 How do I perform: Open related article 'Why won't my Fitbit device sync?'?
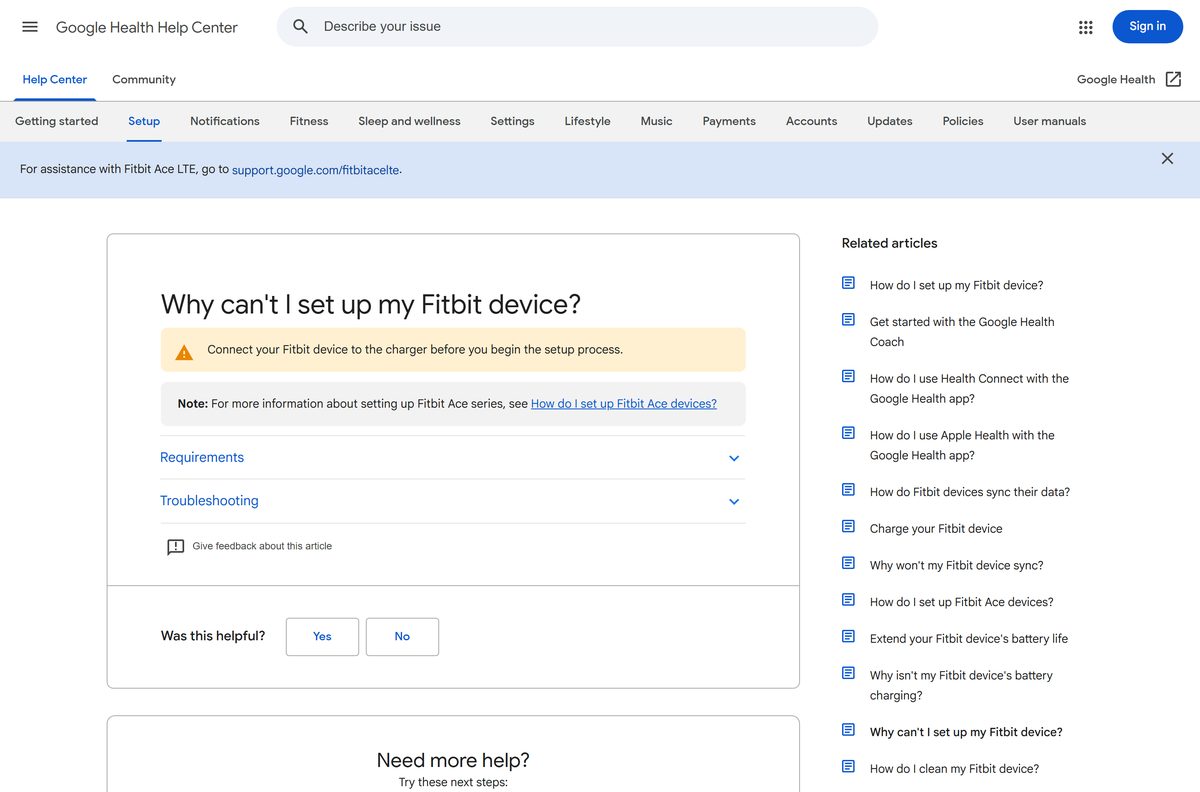957,565
